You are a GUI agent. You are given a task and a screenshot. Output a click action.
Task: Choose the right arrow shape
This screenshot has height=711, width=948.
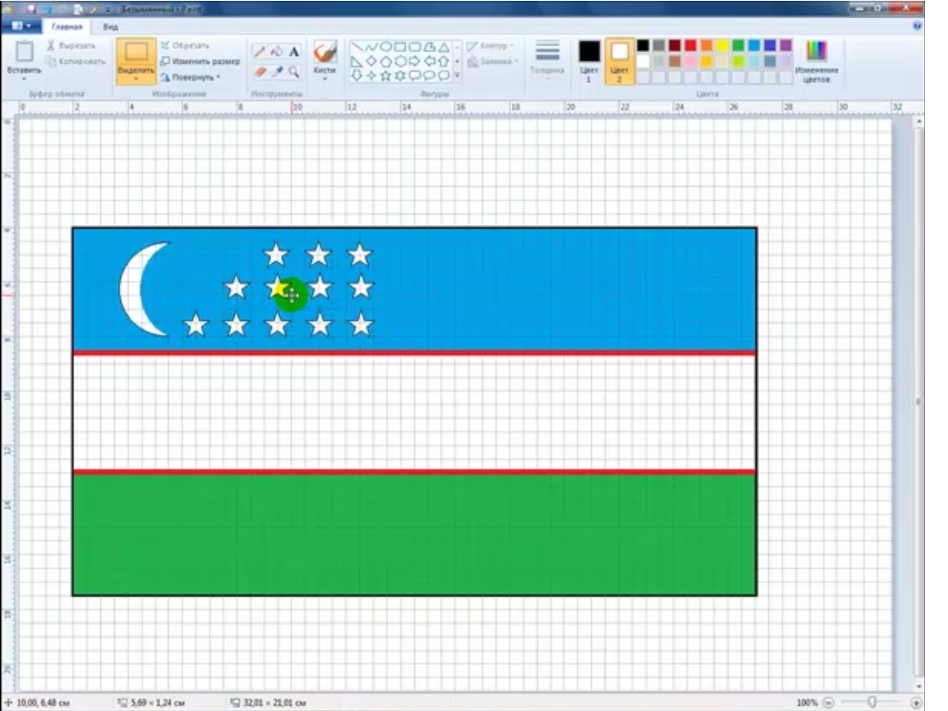coord(415,61)
